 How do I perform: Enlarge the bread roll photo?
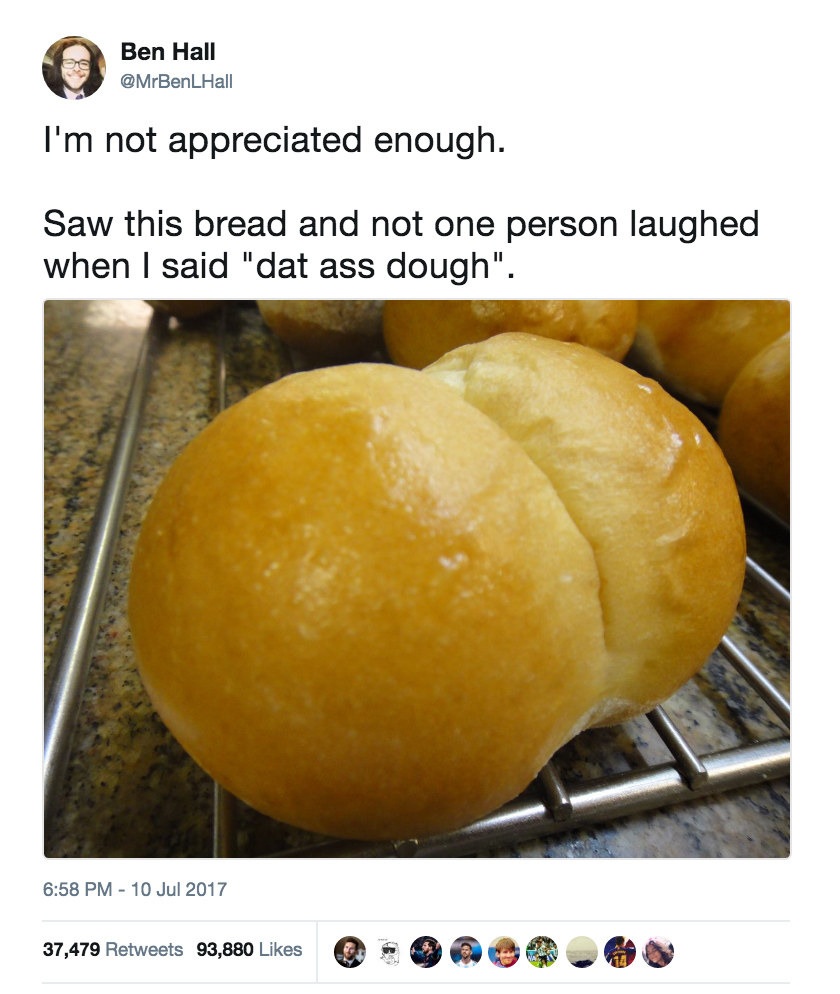pos(417,579)
